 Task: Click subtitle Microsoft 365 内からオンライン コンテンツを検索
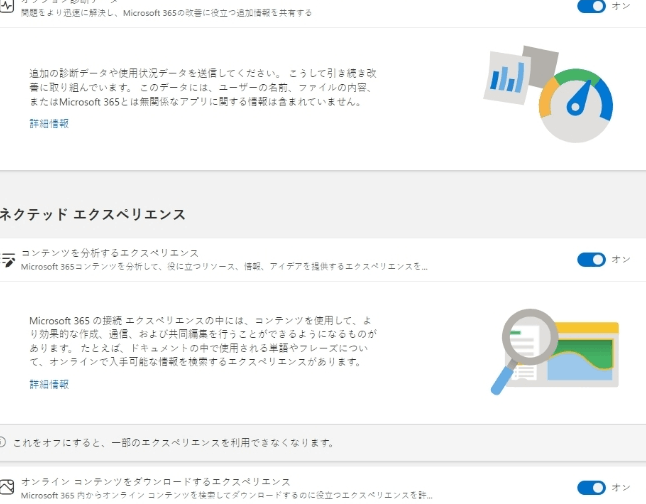coord(227,495)
